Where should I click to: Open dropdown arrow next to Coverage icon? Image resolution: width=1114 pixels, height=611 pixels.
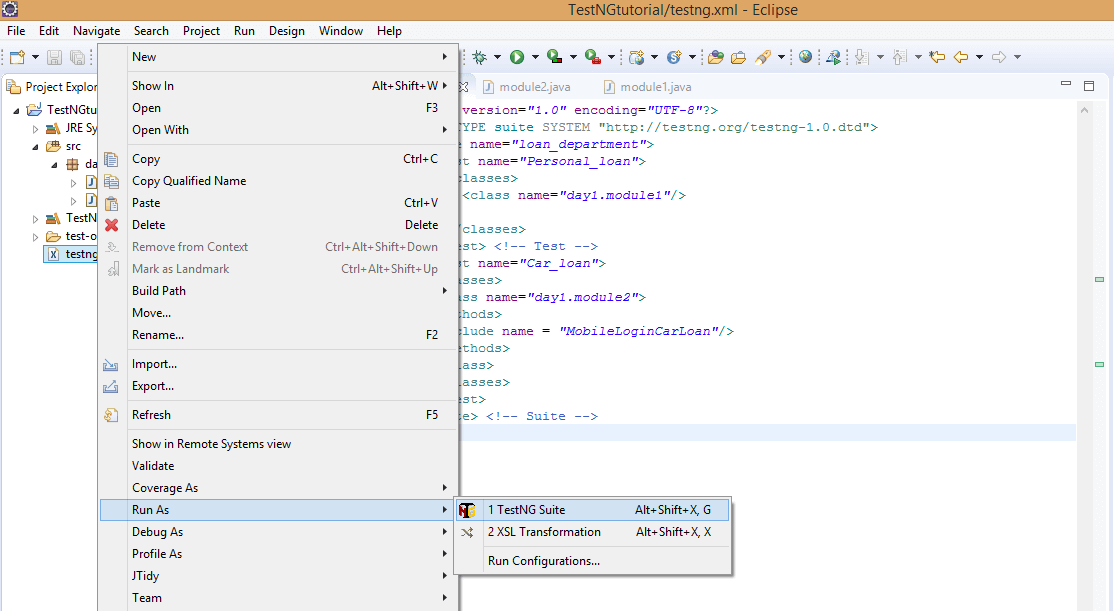coord(573,57)
